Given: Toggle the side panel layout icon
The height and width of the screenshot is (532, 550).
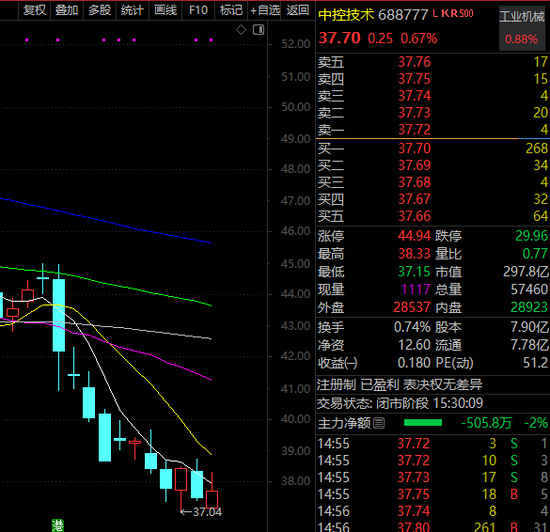Looking at the screenshot, I should tap(259, 30).
